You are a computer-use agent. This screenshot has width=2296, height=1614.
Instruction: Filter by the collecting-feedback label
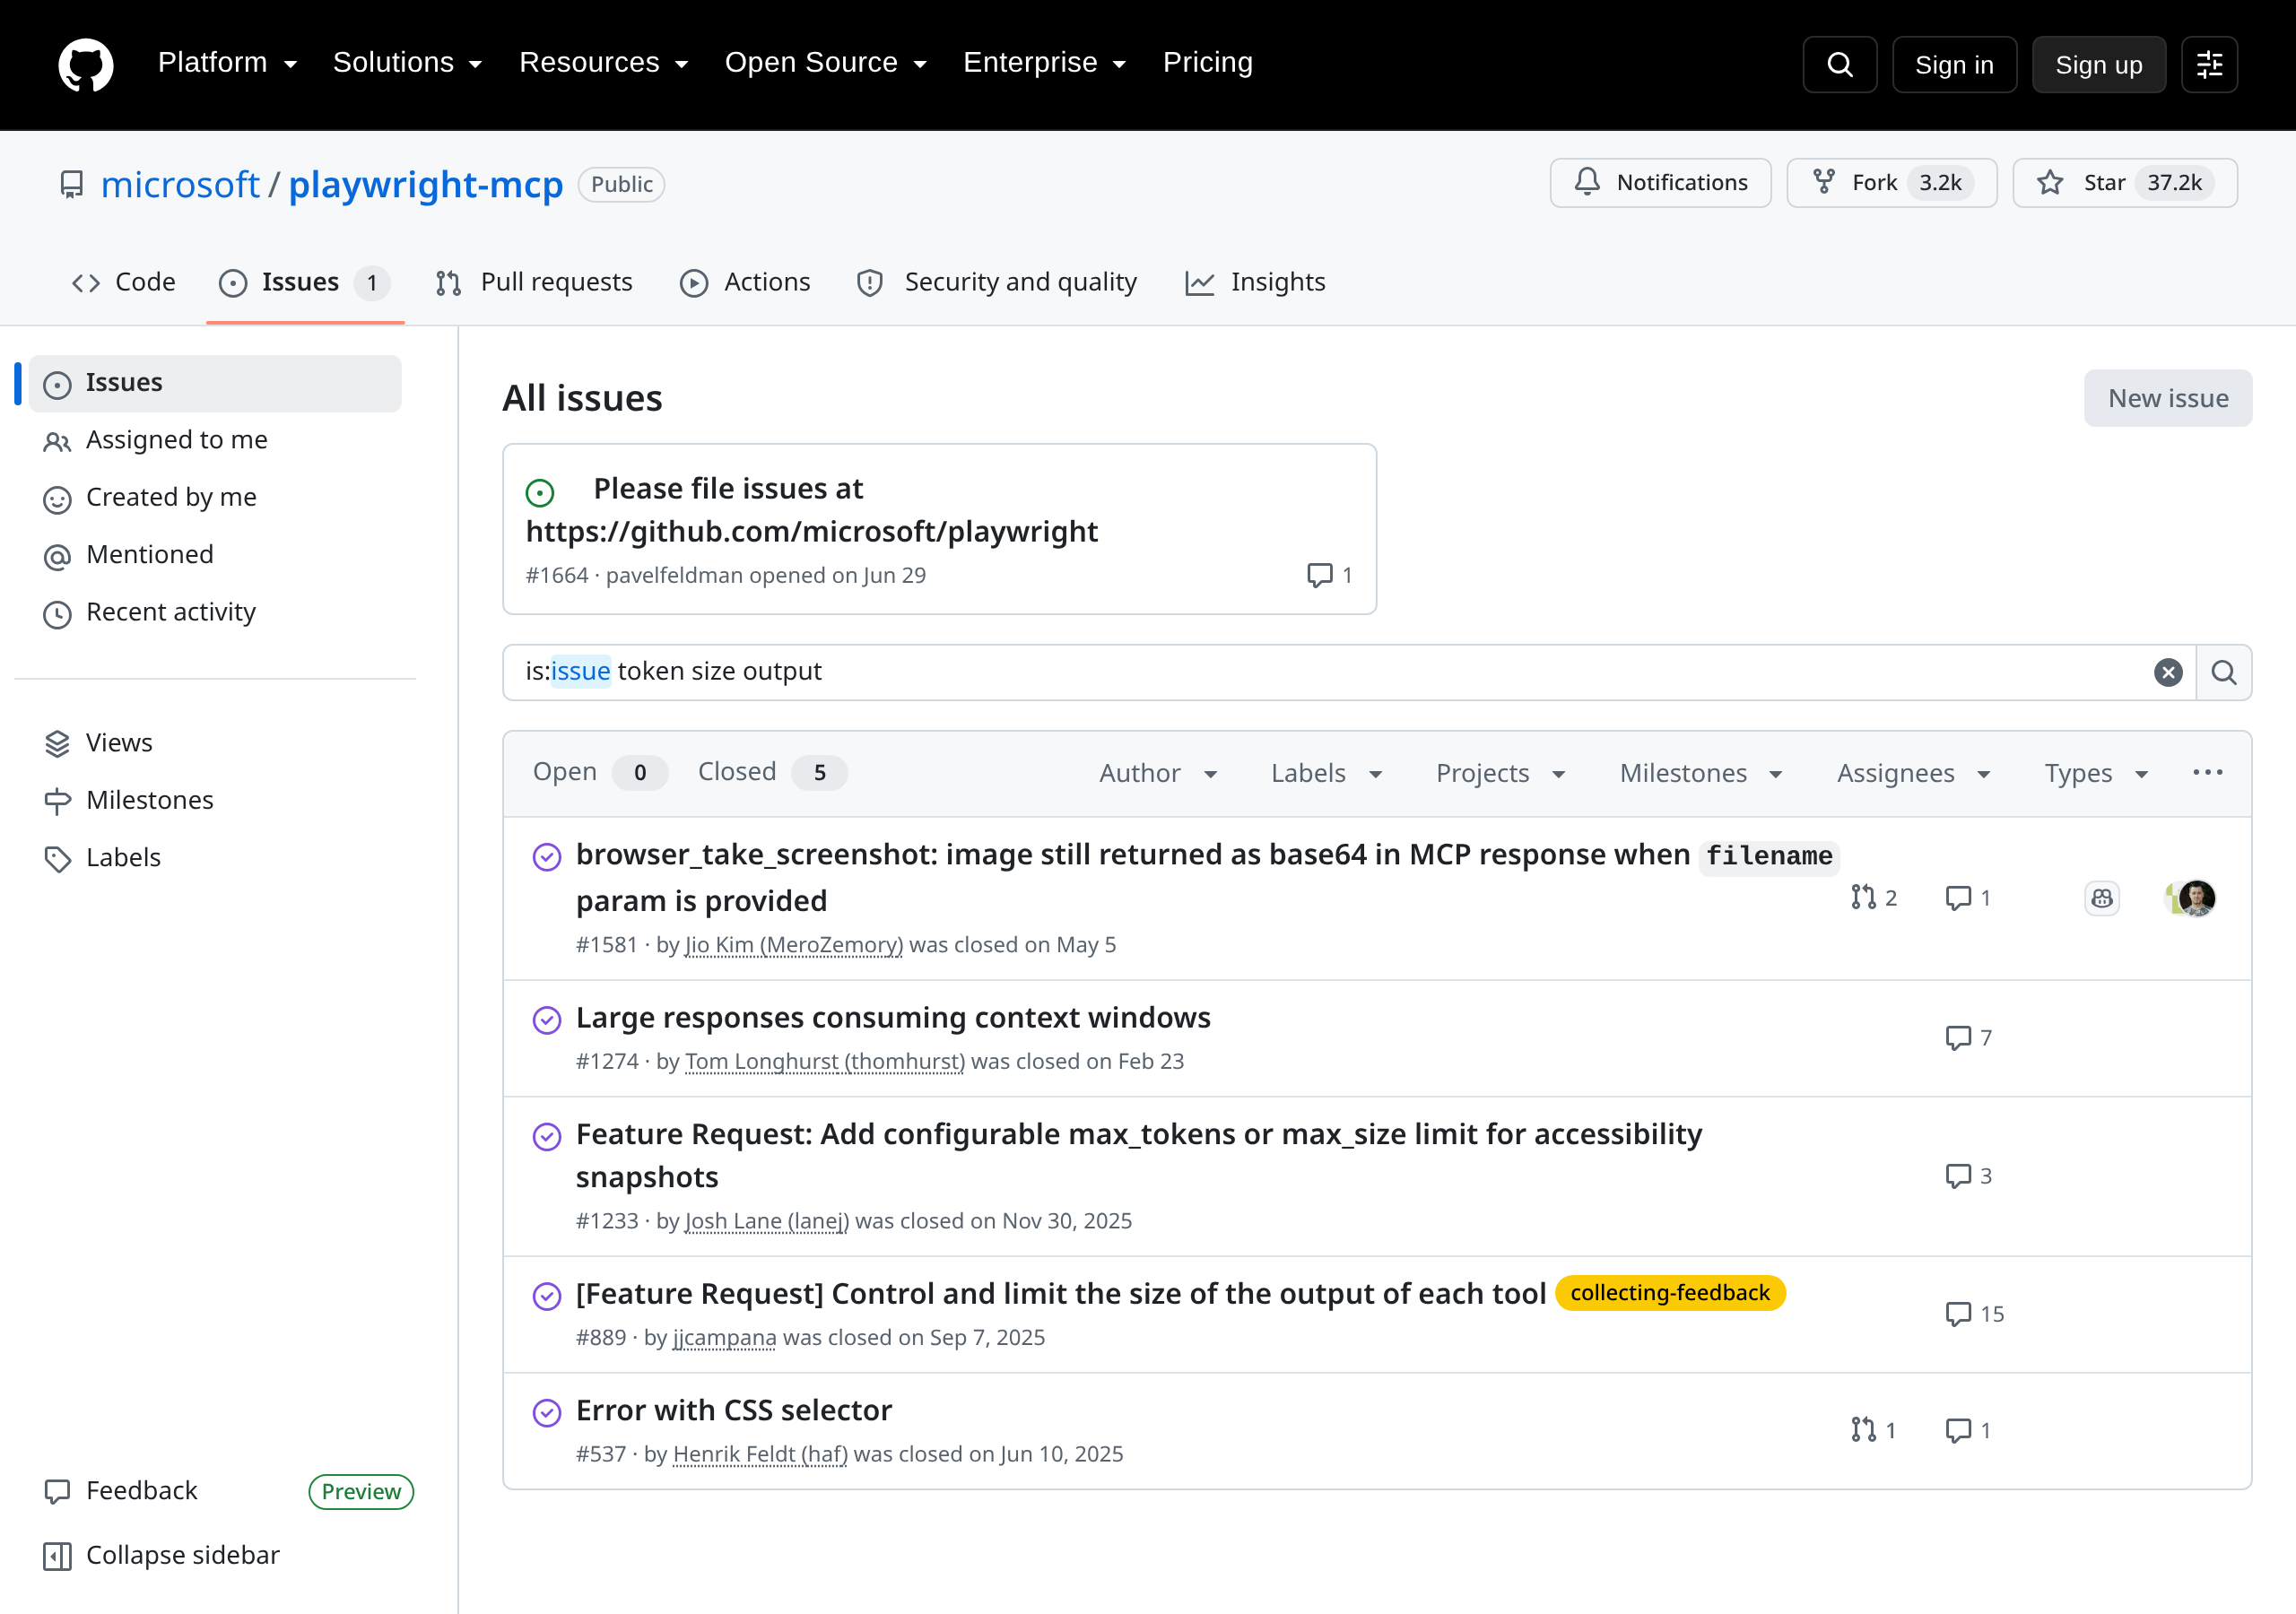(1670, 1294)
